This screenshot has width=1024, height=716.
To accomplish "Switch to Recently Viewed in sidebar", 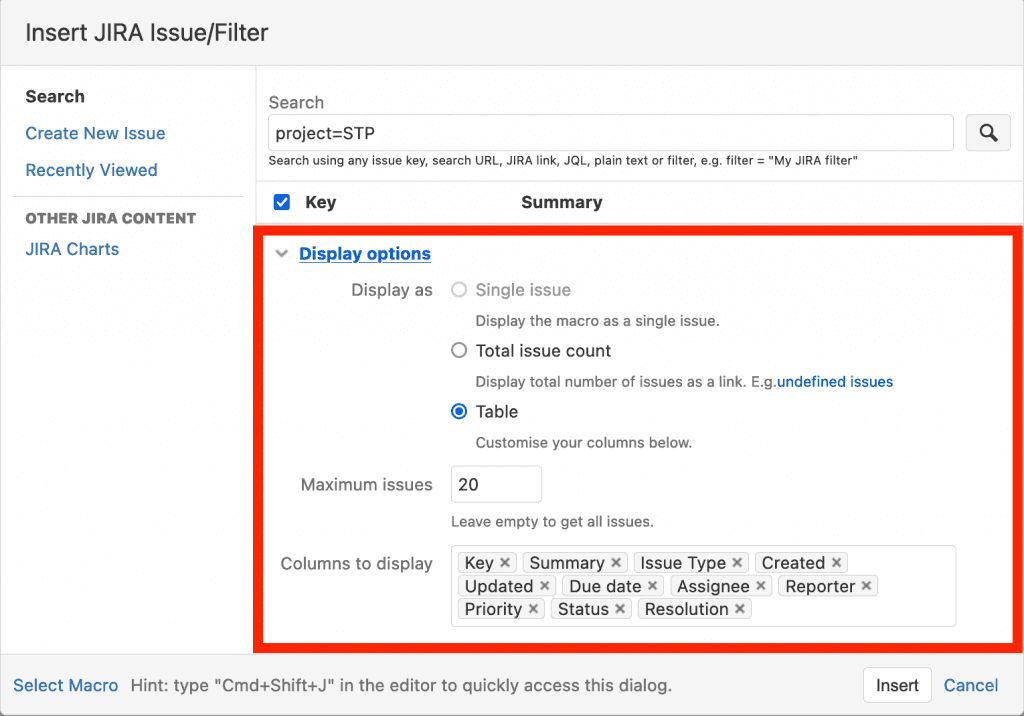I will [91, 170].
